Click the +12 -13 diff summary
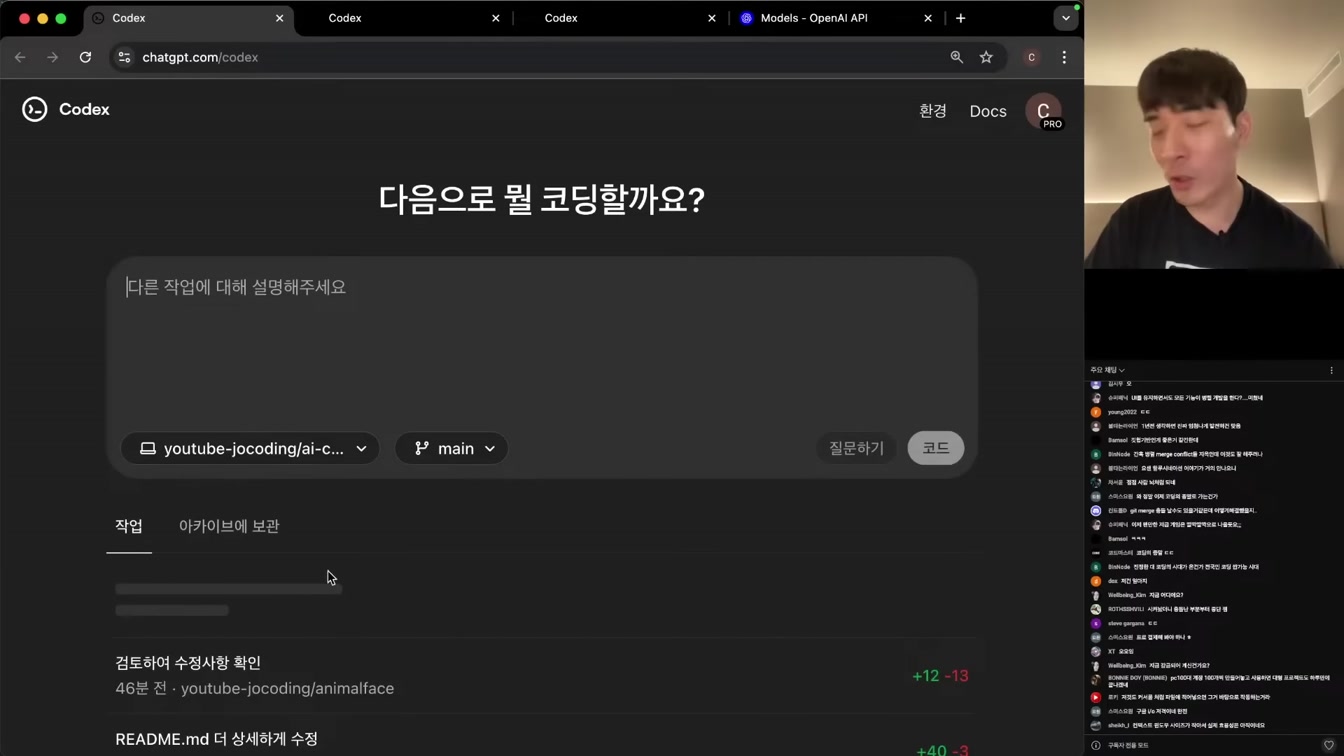The height and width of the screenshot is (756, 1344). (940, 676)
